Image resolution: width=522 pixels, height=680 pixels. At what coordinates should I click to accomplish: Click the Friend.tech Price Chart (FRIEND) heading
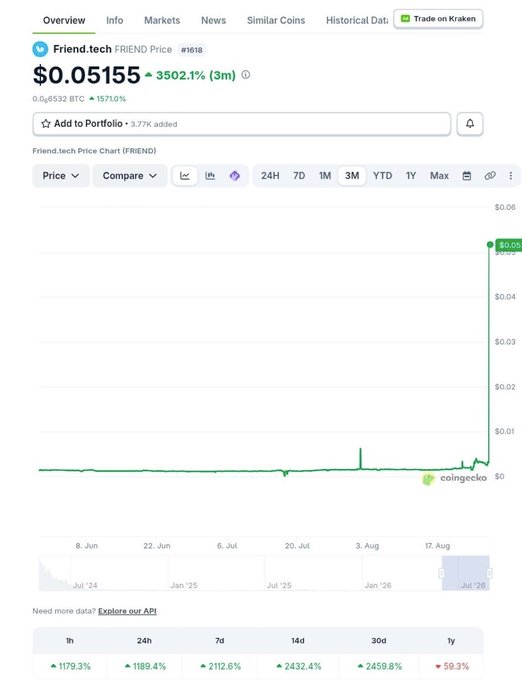[94, 151]
